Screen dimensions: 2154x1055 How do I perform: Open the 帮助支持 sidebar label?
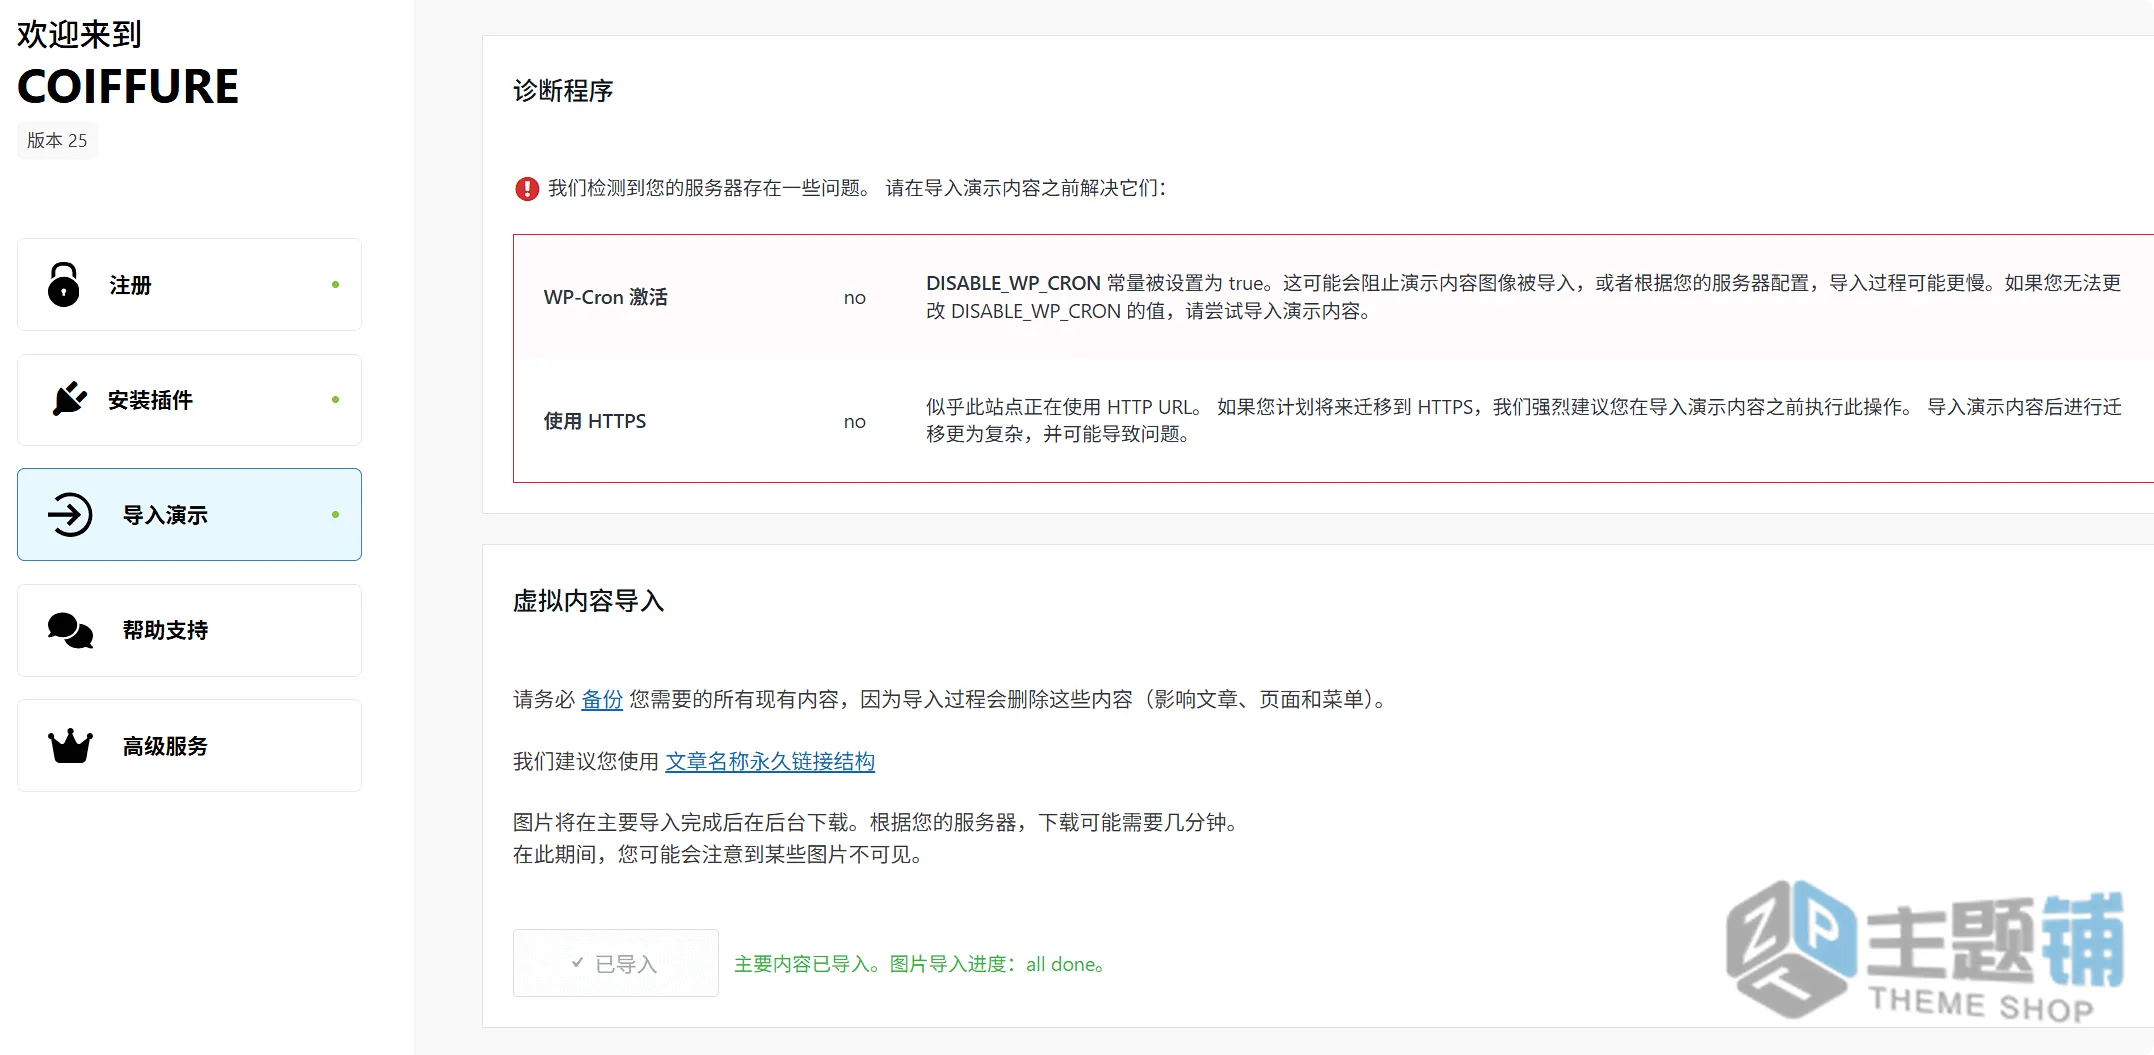165,630
